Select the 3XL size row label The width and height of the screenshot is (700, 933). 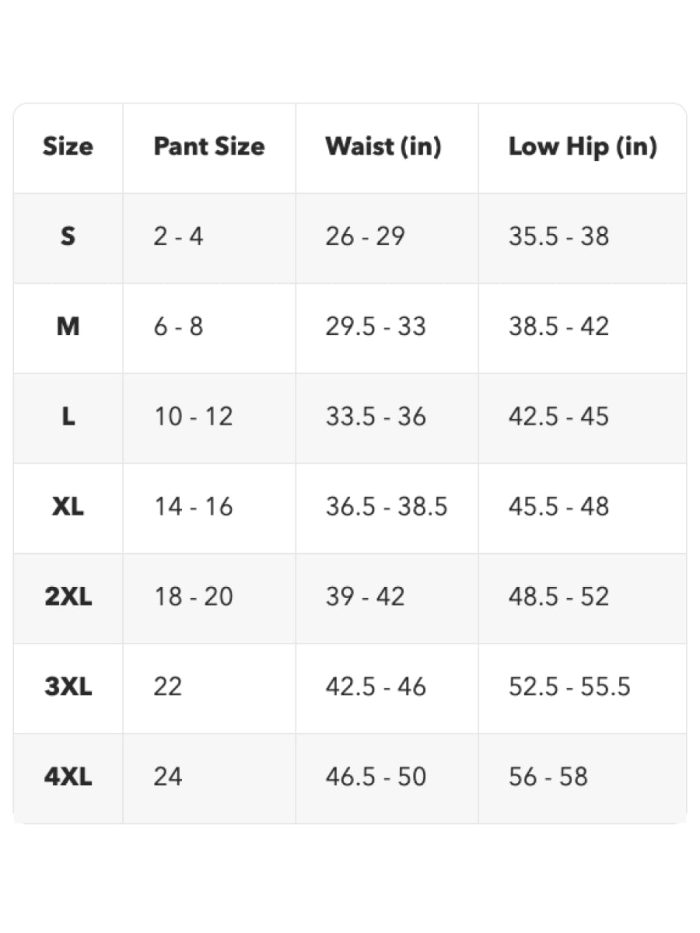(68, 687)
